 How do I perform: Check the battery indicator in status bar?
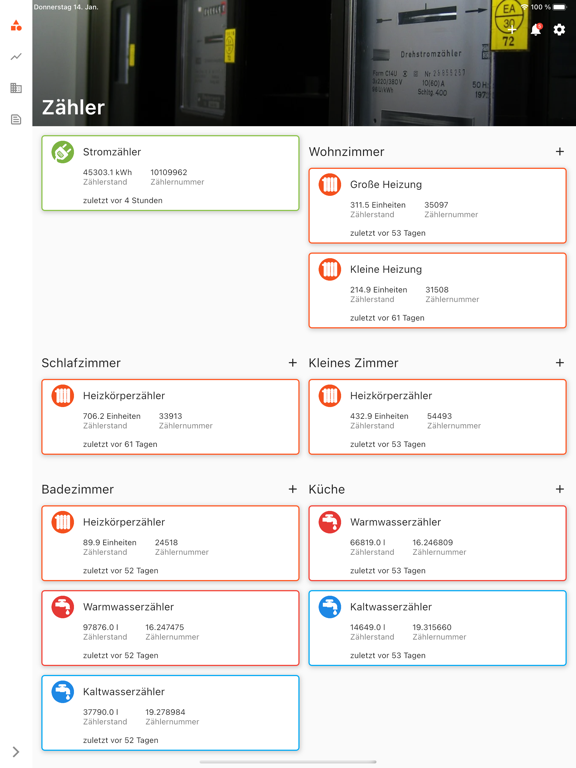click(x=559, y=7)
